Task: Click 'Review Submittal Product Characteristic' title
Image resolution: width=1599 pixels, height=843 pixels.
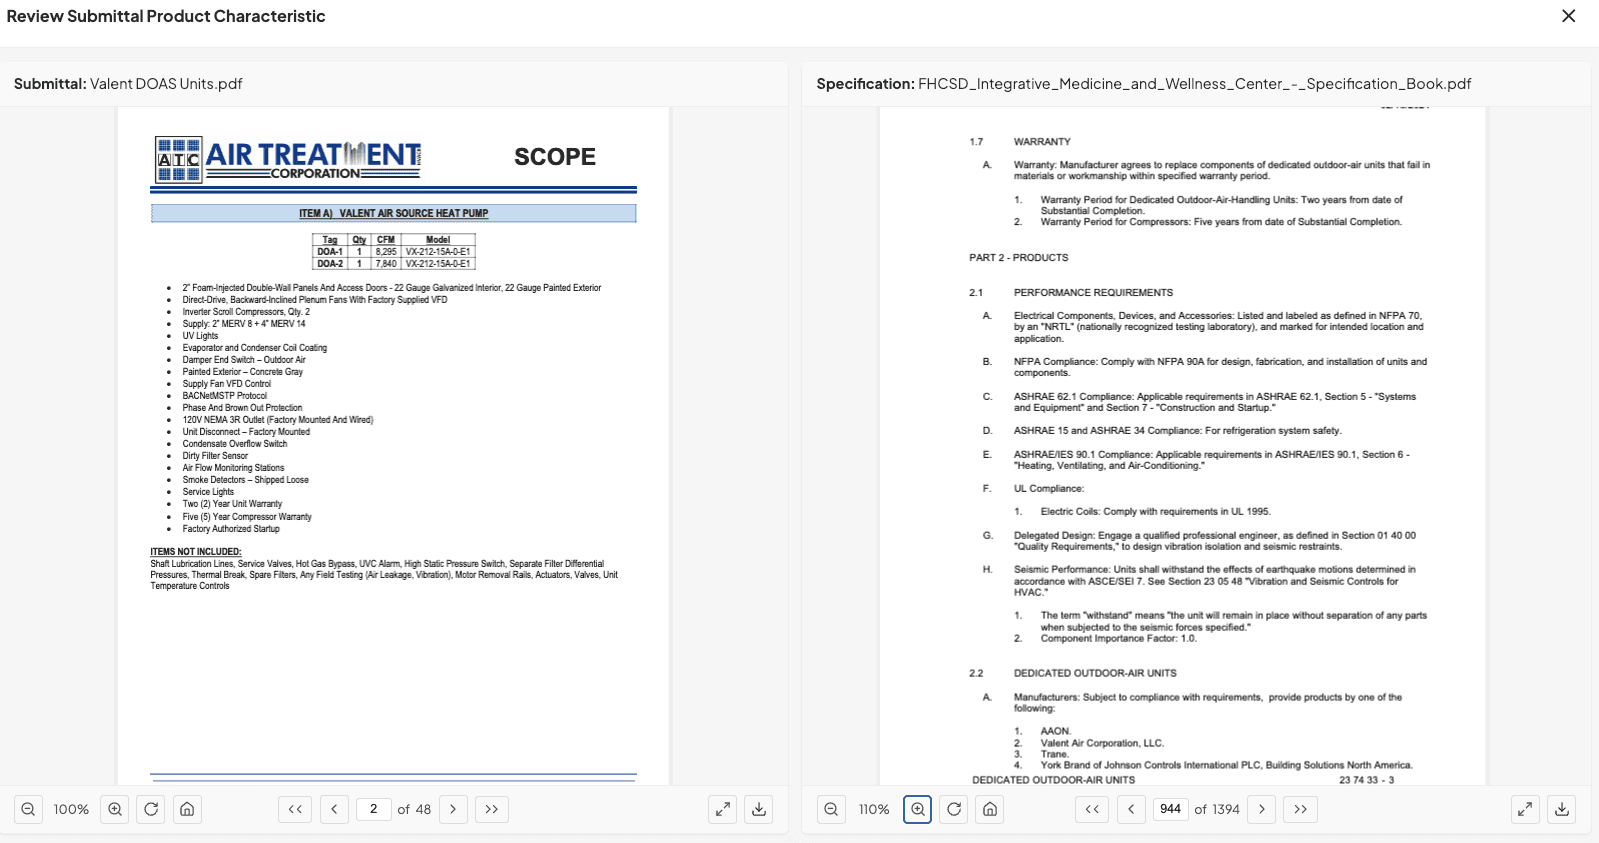Action: (x=166, y=16)
